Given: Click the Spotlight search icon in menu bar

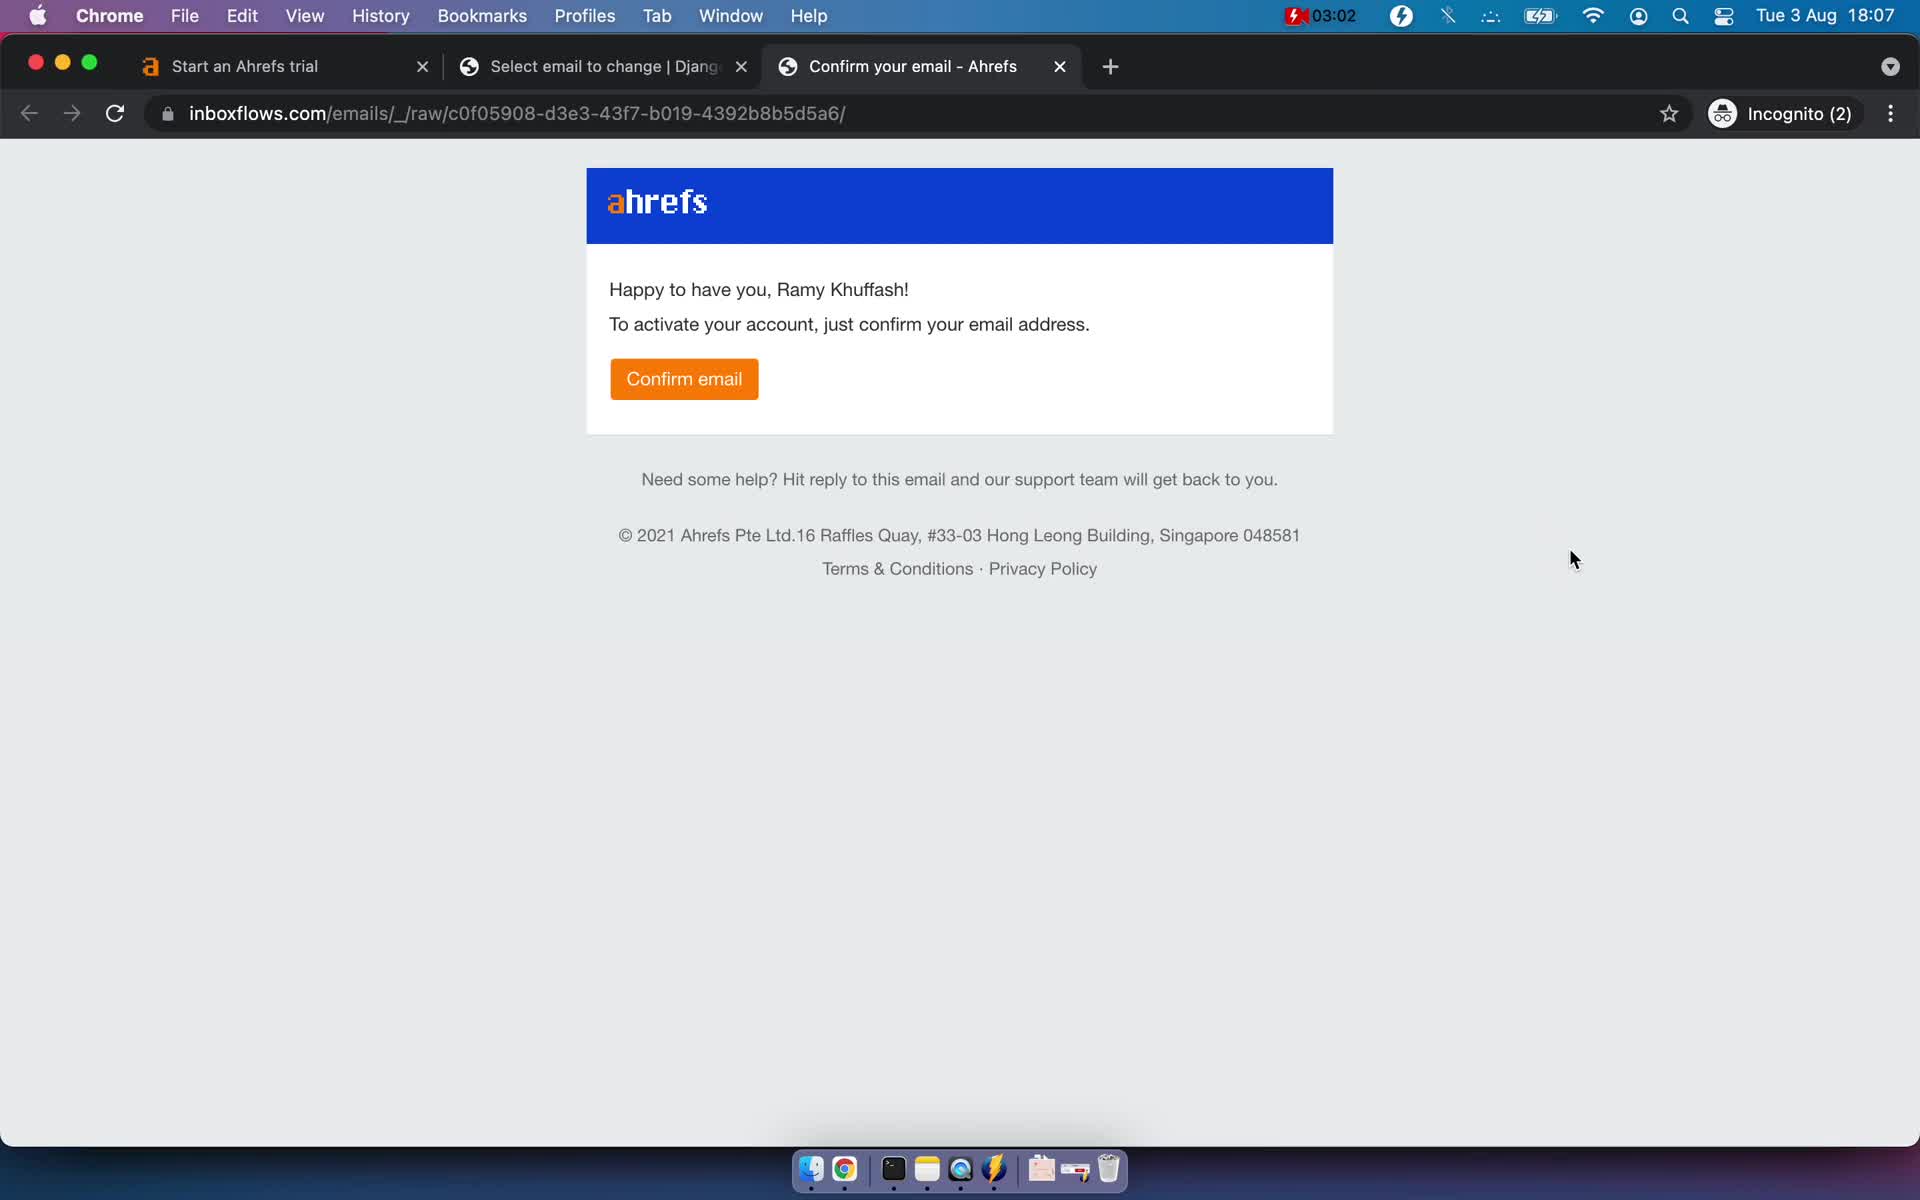Looking at the screenshot, I should pyautogui.click(x=1681, y=15).
